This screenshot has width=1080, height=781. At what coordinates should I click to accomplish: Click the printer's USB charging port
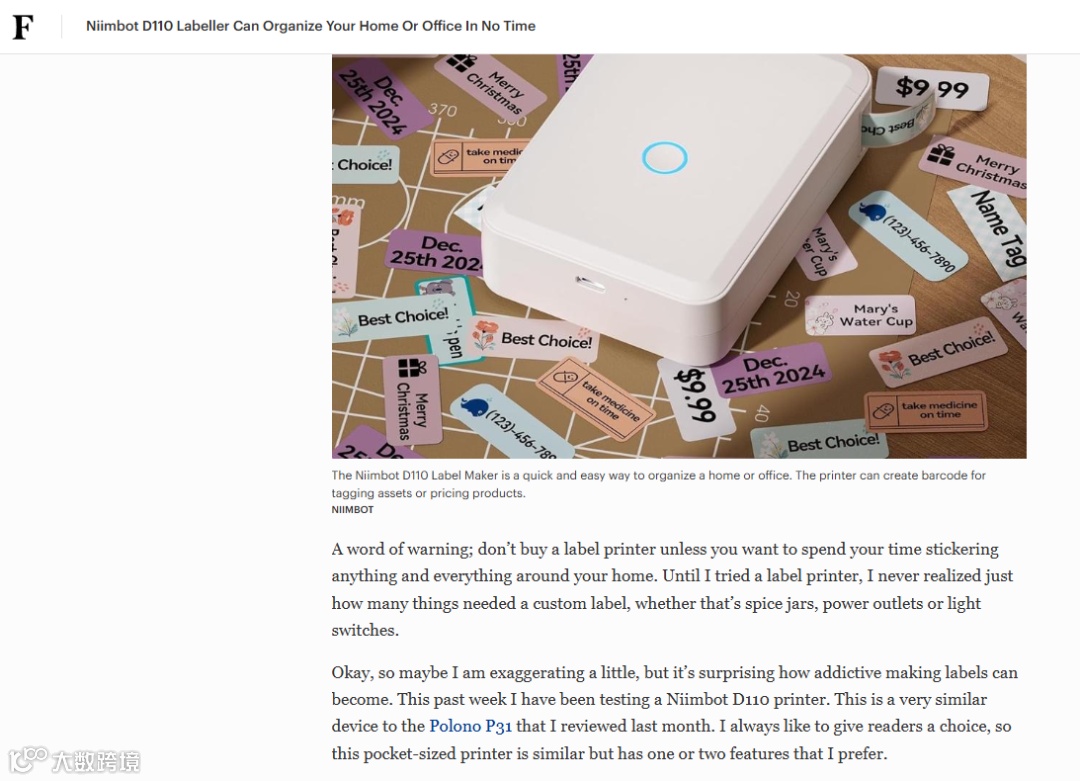(x=590, y=282)
